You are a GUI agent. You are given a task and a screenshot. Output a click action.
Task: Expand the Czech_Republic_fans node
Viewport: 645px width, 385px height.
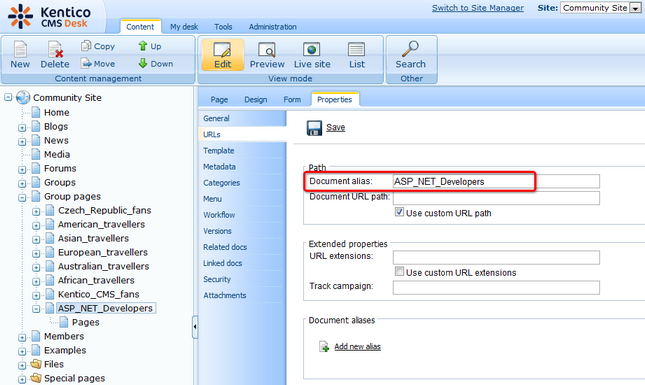(36, 211)
